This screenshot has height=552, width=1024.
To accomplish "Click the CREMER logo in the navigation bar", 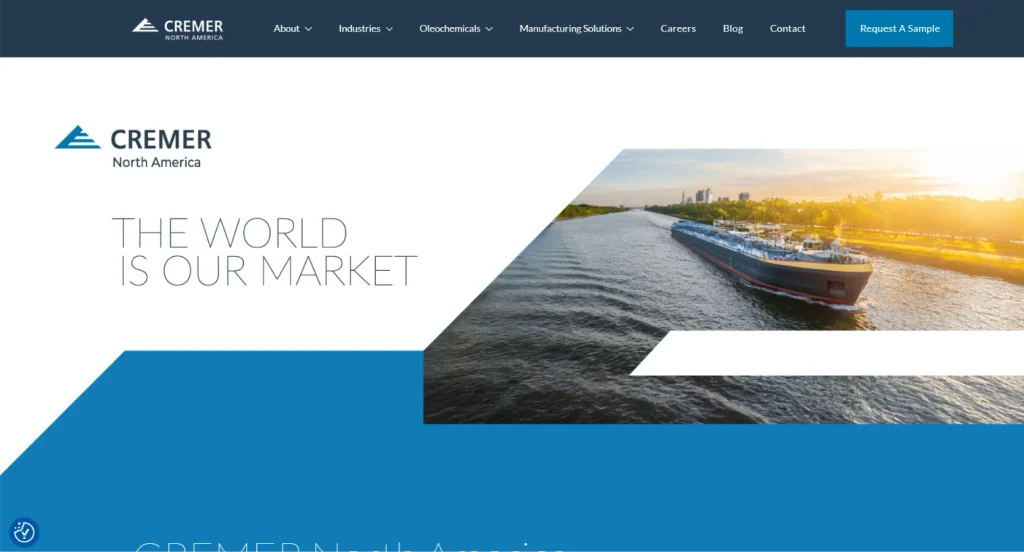I will tap(178, 29).
